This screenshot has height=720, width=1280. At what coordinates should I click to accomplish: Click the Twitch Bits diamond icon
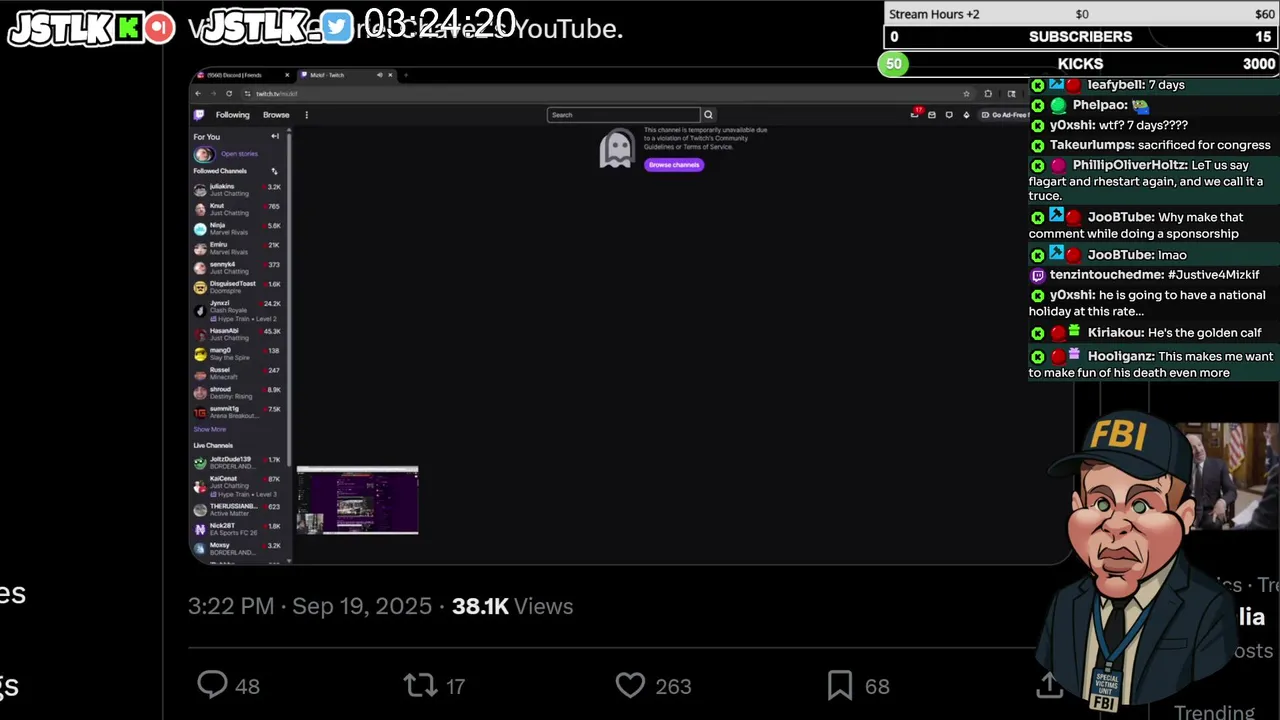tap(966, 115)
